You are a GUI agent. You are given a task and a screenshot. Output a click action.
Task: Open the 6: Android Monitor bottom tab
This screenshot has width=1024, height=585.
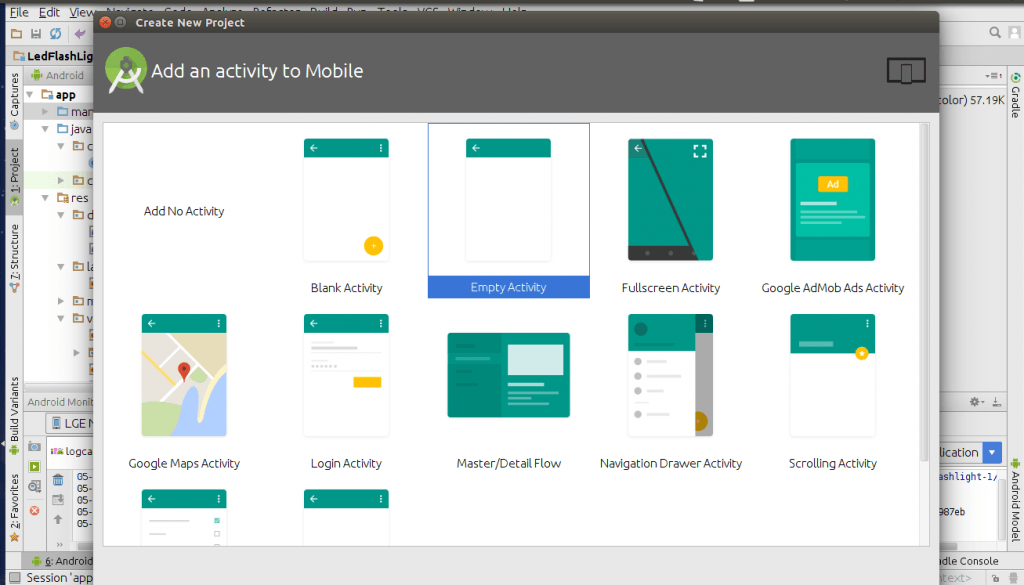pyautogui.click(x=62, y=561)
